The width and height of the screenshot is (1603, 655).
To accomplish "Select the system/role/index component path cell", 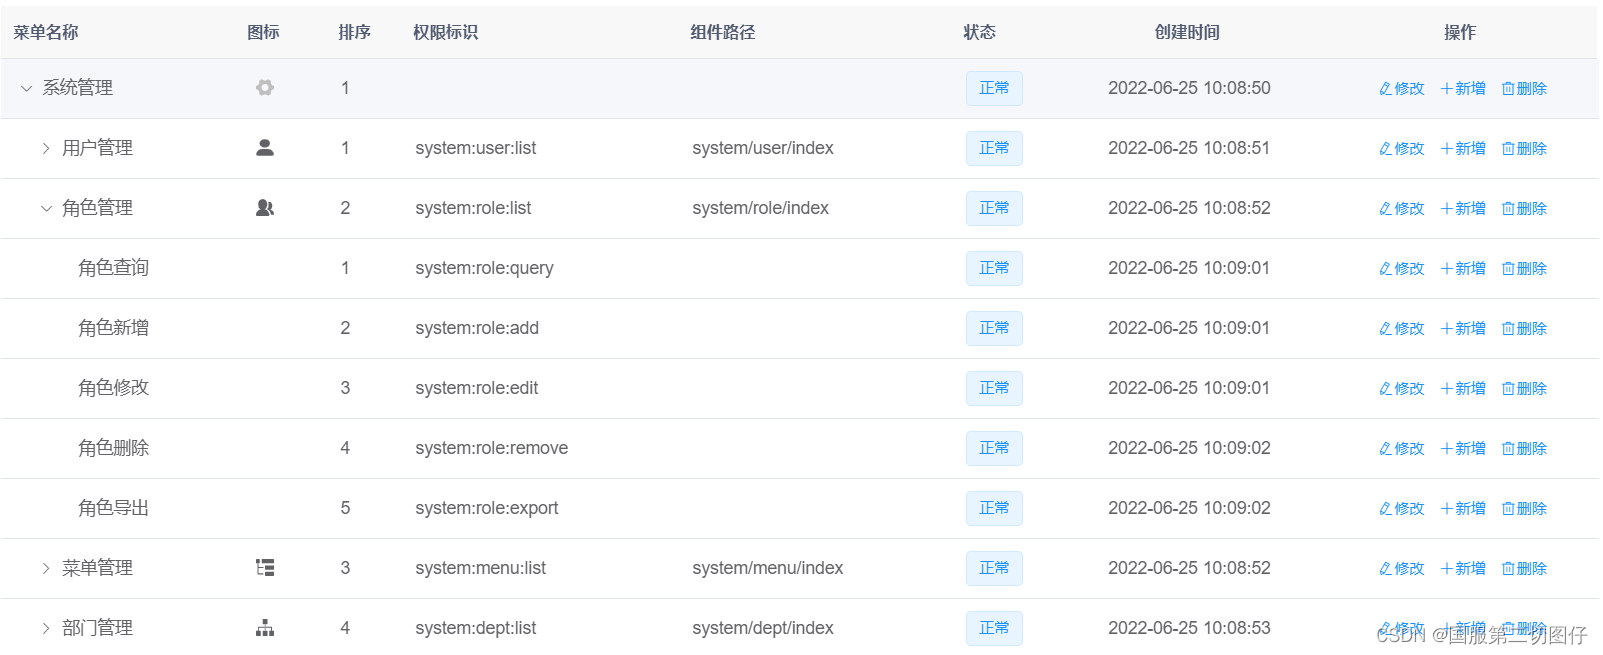I will 761,208.
